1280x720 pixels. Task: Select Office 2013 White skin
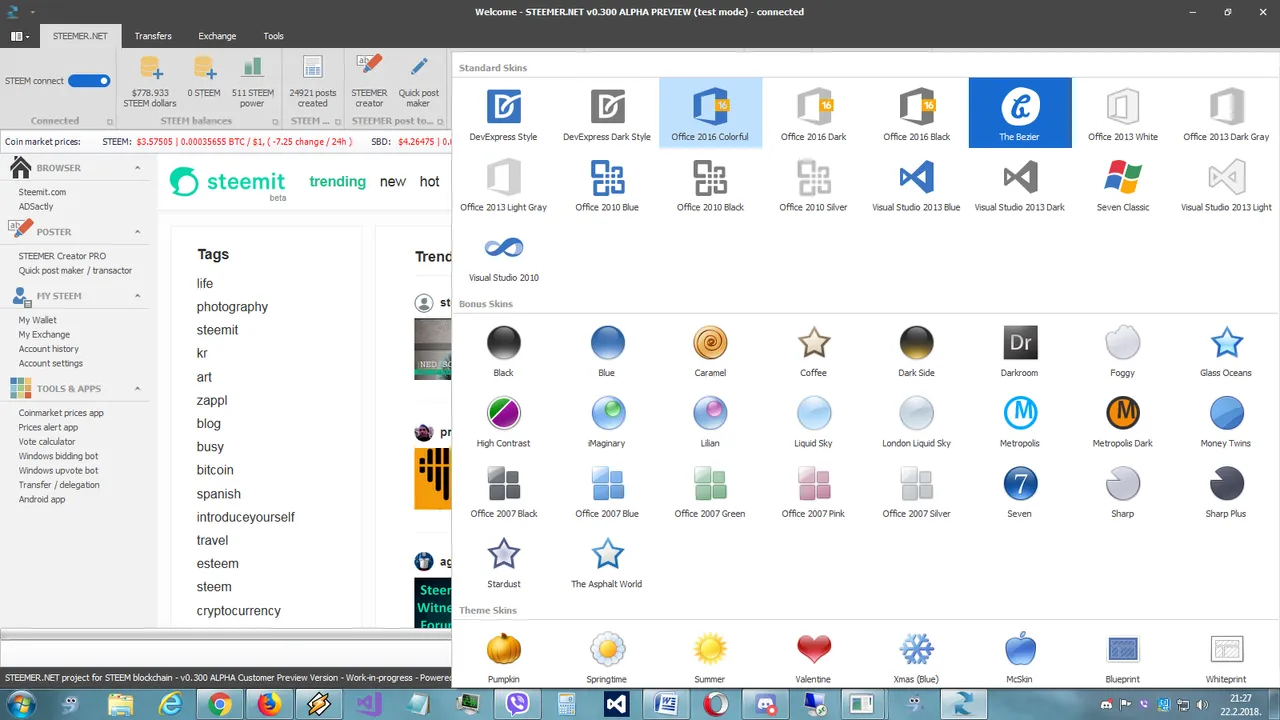coord(1123,113)
